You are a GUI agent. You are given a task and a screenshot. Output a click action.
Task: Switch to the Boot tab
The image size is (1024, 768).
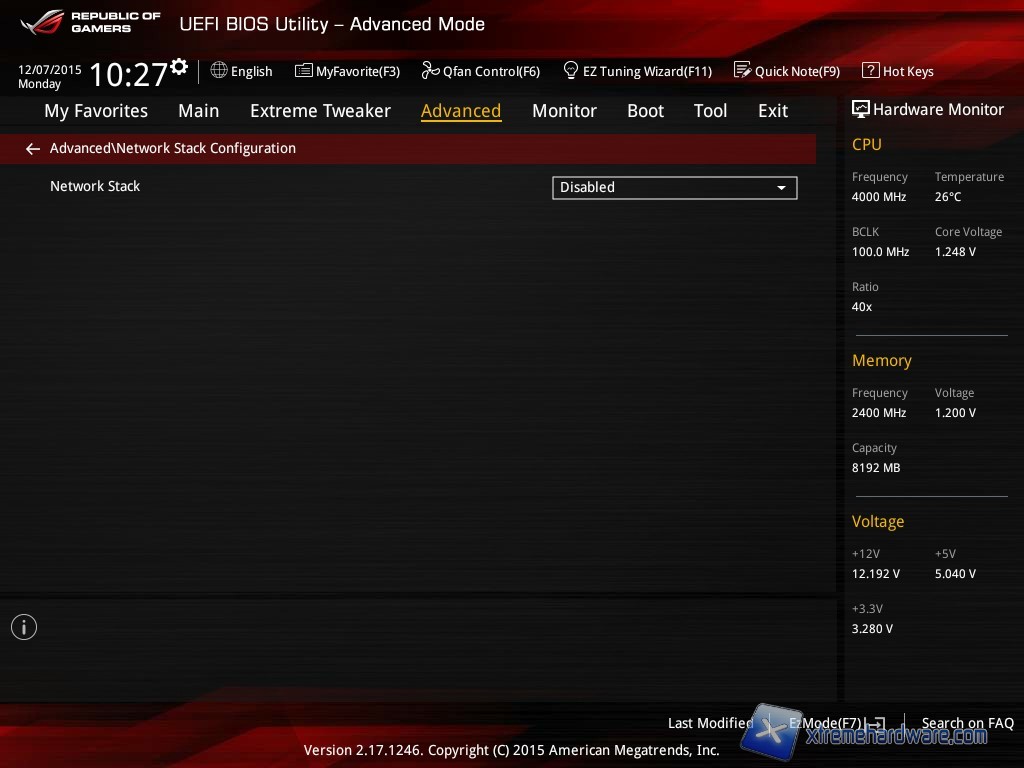click(645, 111)
